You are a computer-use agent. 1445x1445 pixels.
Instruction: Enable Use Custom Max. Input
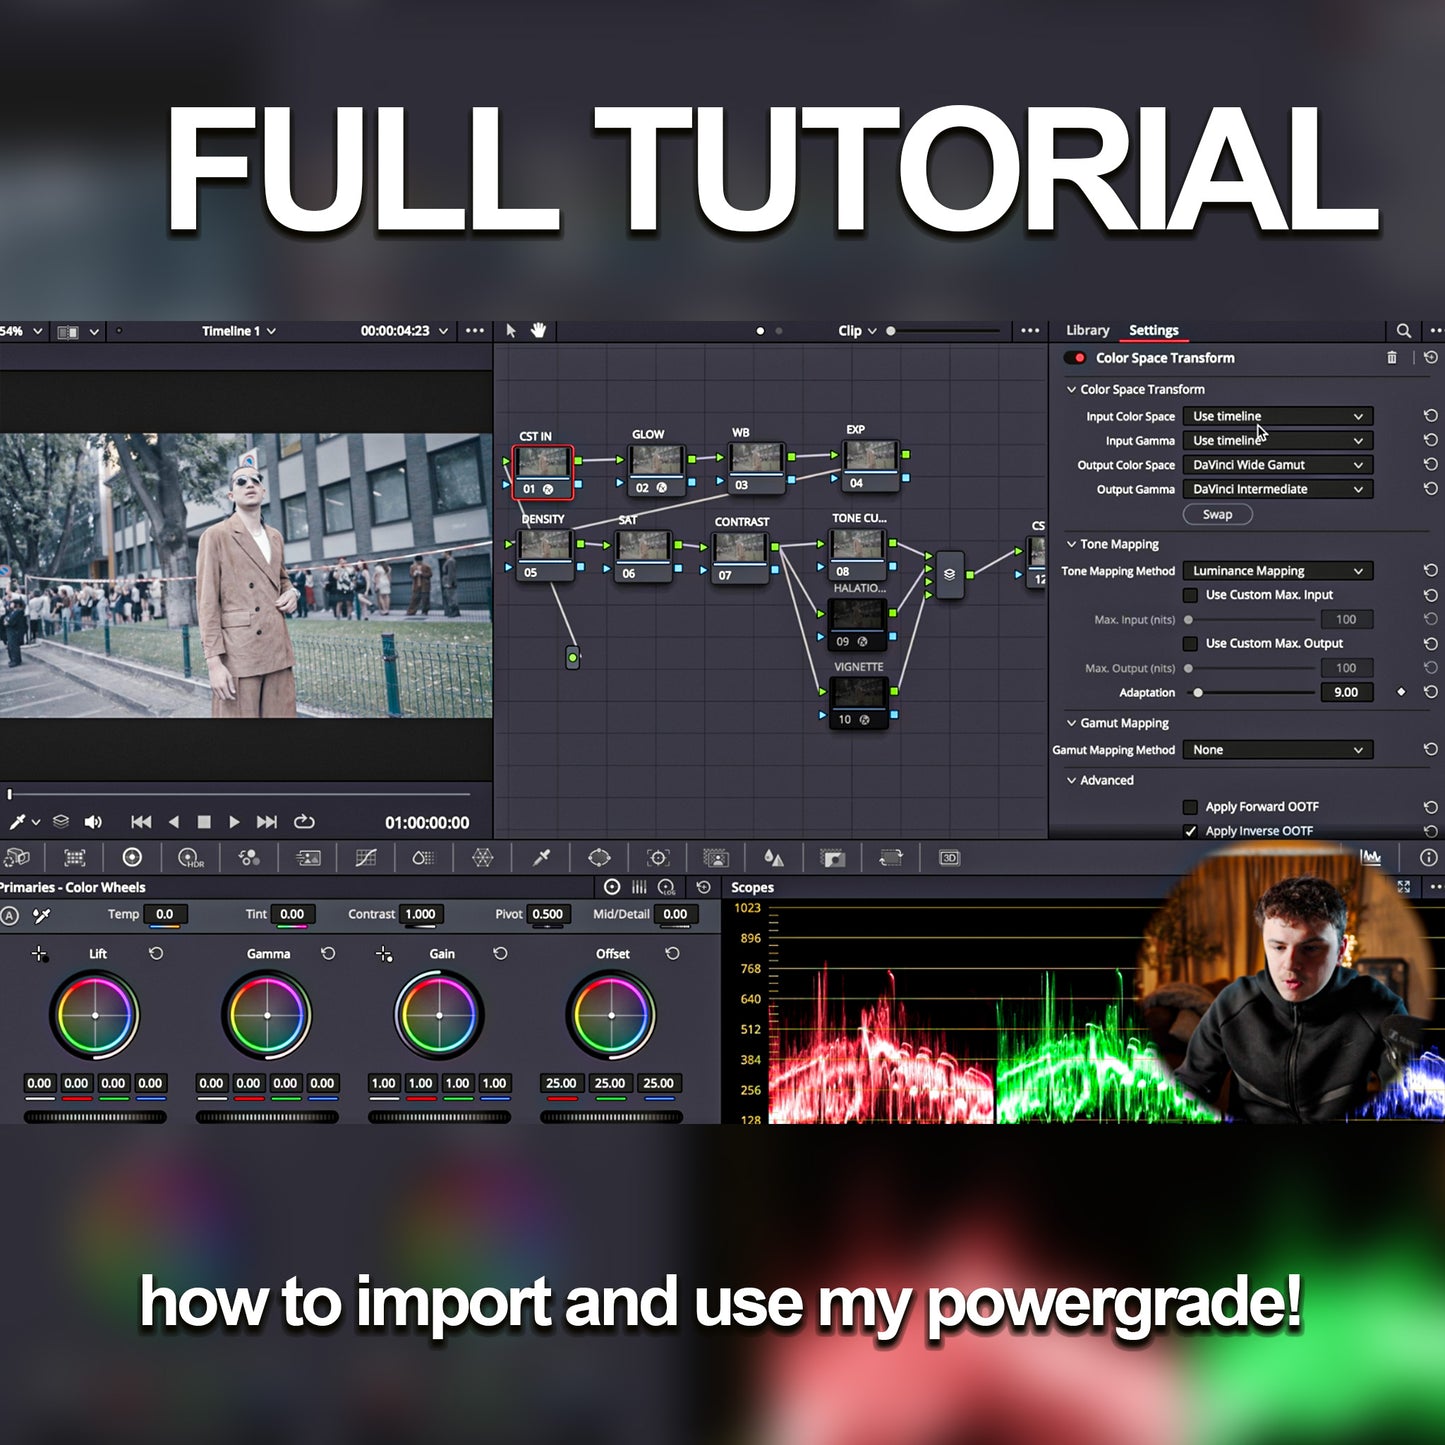coord(1191,595)
